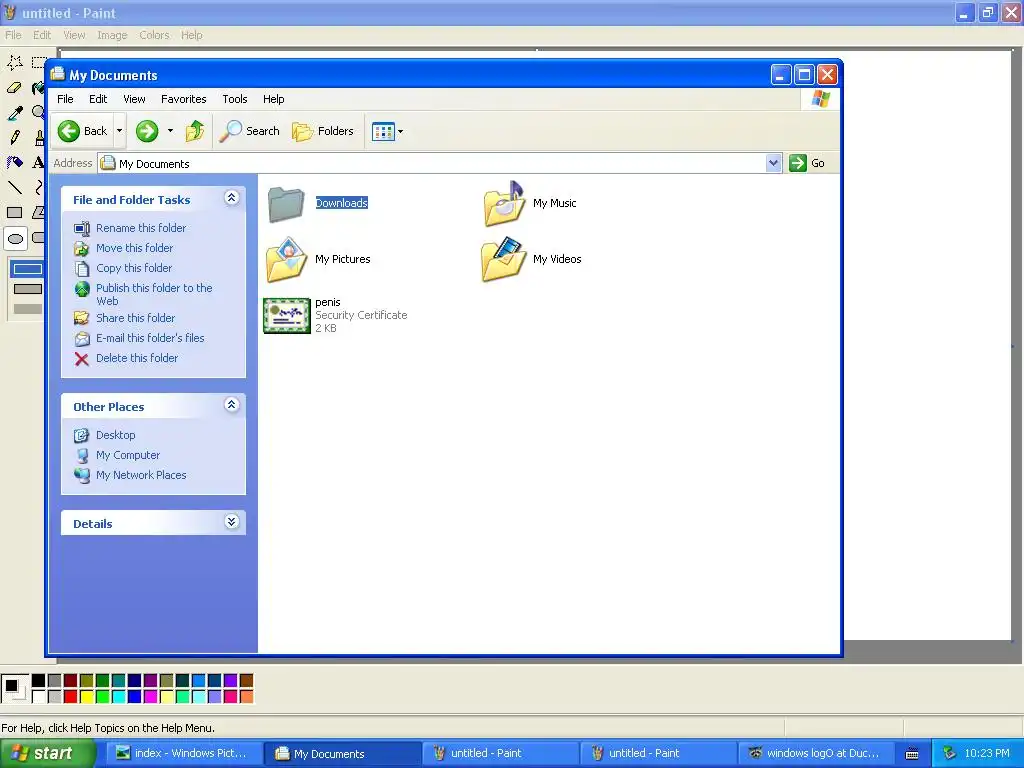The width and height of the screenshot is (1024, 768).
Task: Go up one folder level
Action: click(195, 131)
